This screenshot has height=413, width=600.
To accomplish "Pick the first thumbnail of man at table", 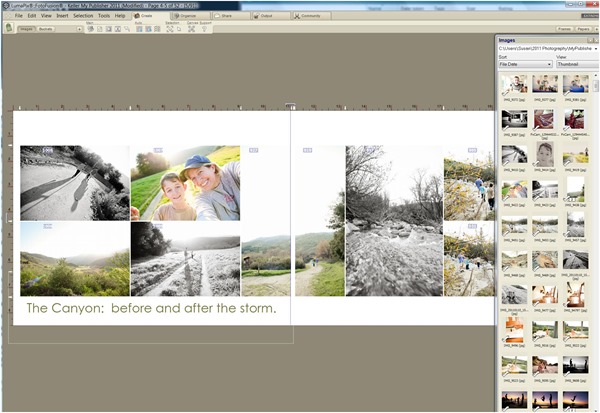I will tap(514, 84).
